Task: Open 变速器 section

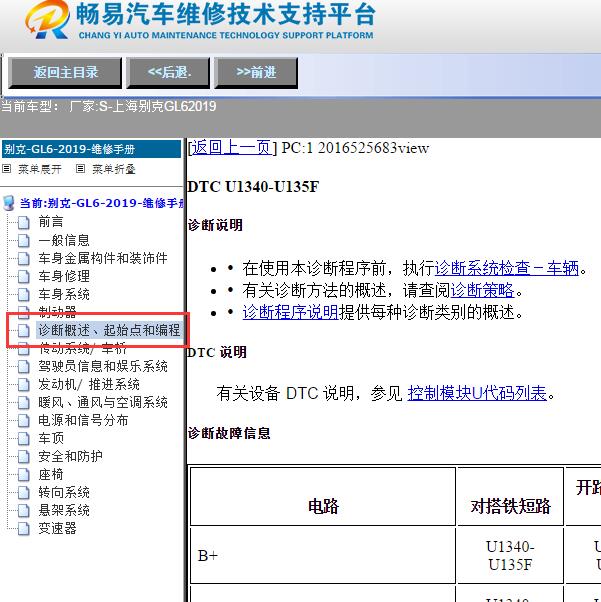Action: point(58,529)
